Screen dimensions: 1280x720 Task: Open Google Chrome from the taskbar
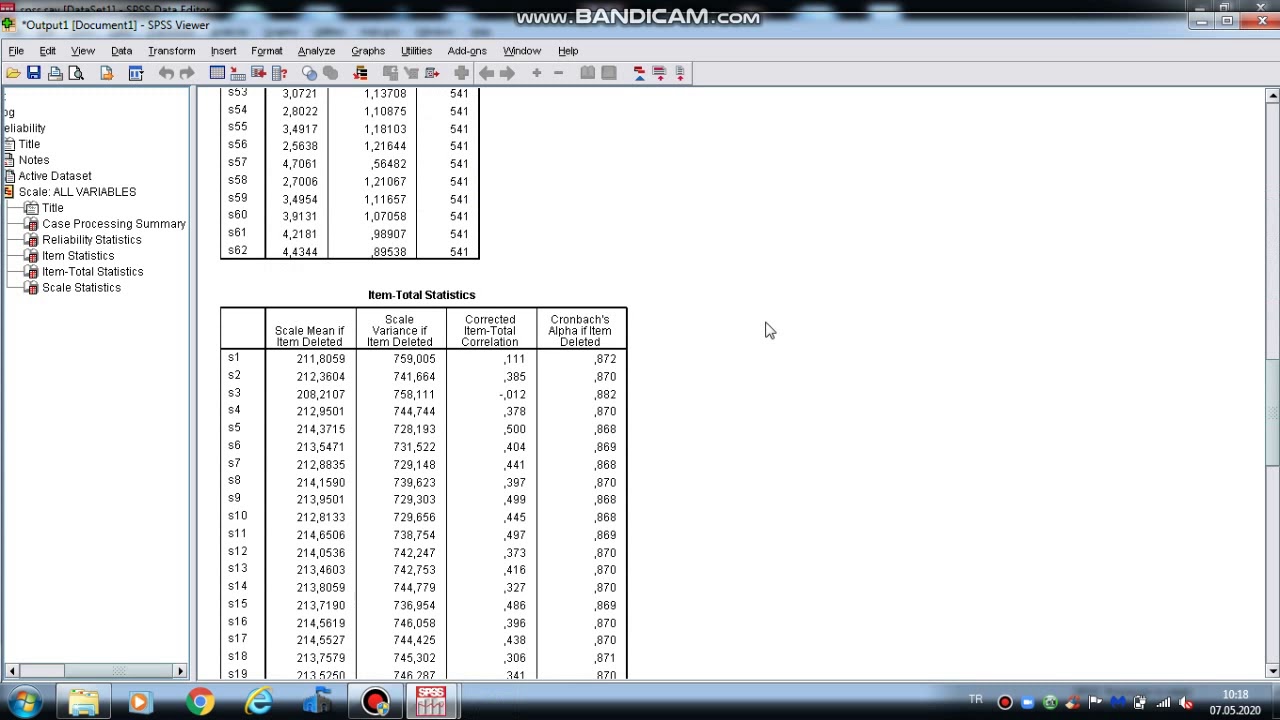coord(200,702)
